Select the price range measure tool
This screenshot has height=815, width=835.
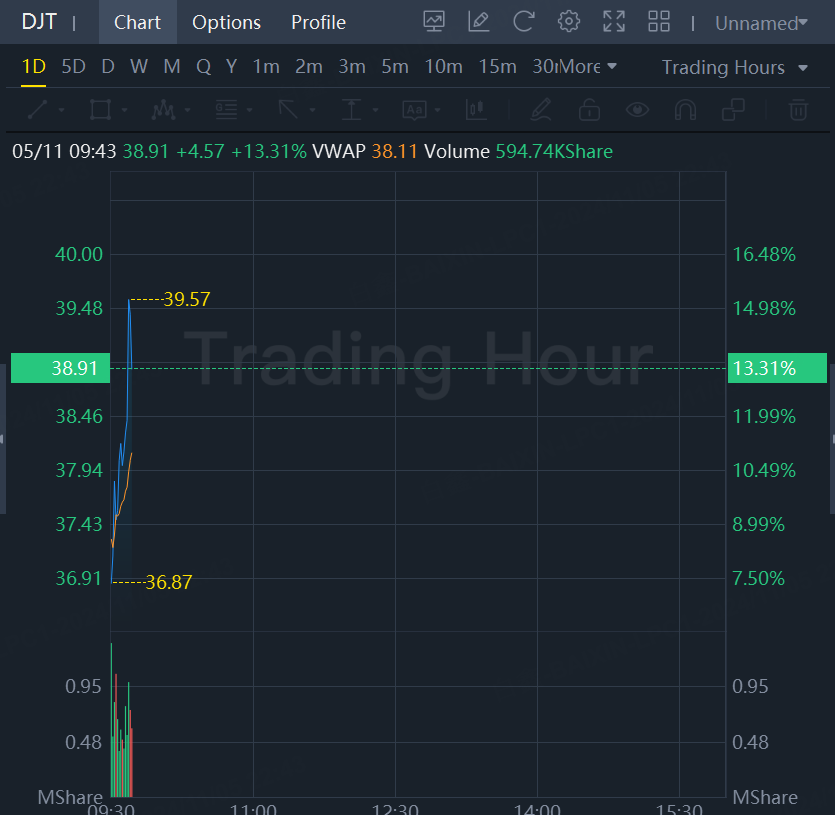(x=351, y=110)
